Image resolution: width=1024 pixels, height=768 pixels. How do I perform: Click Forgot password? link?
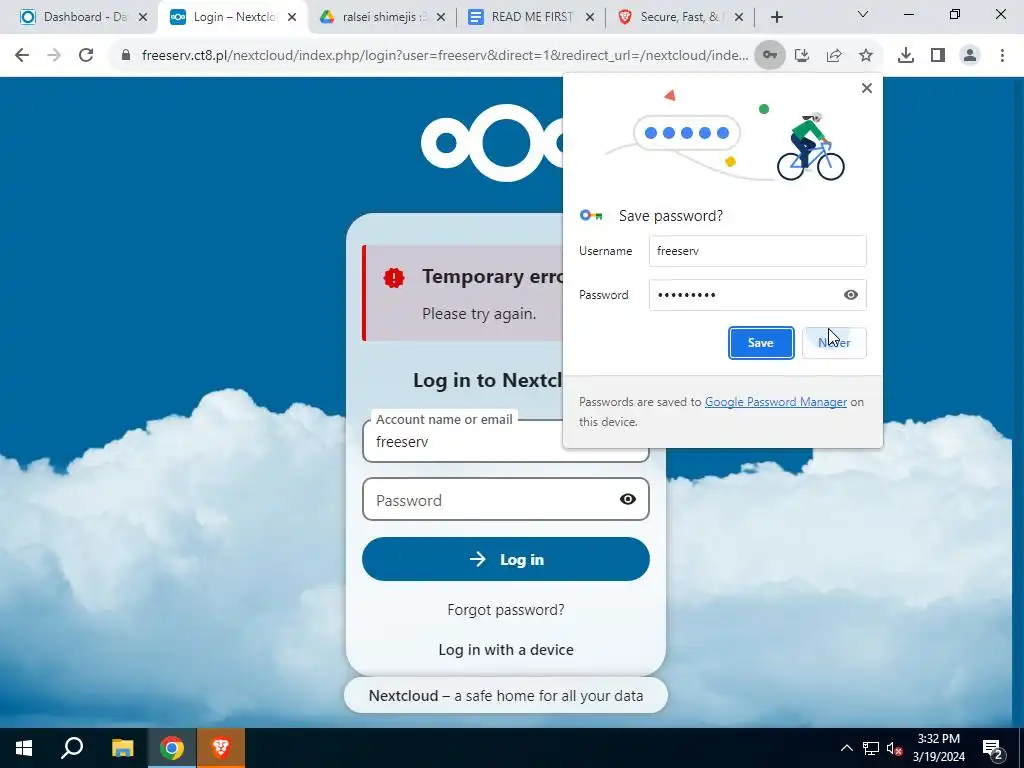click(505, 610)
